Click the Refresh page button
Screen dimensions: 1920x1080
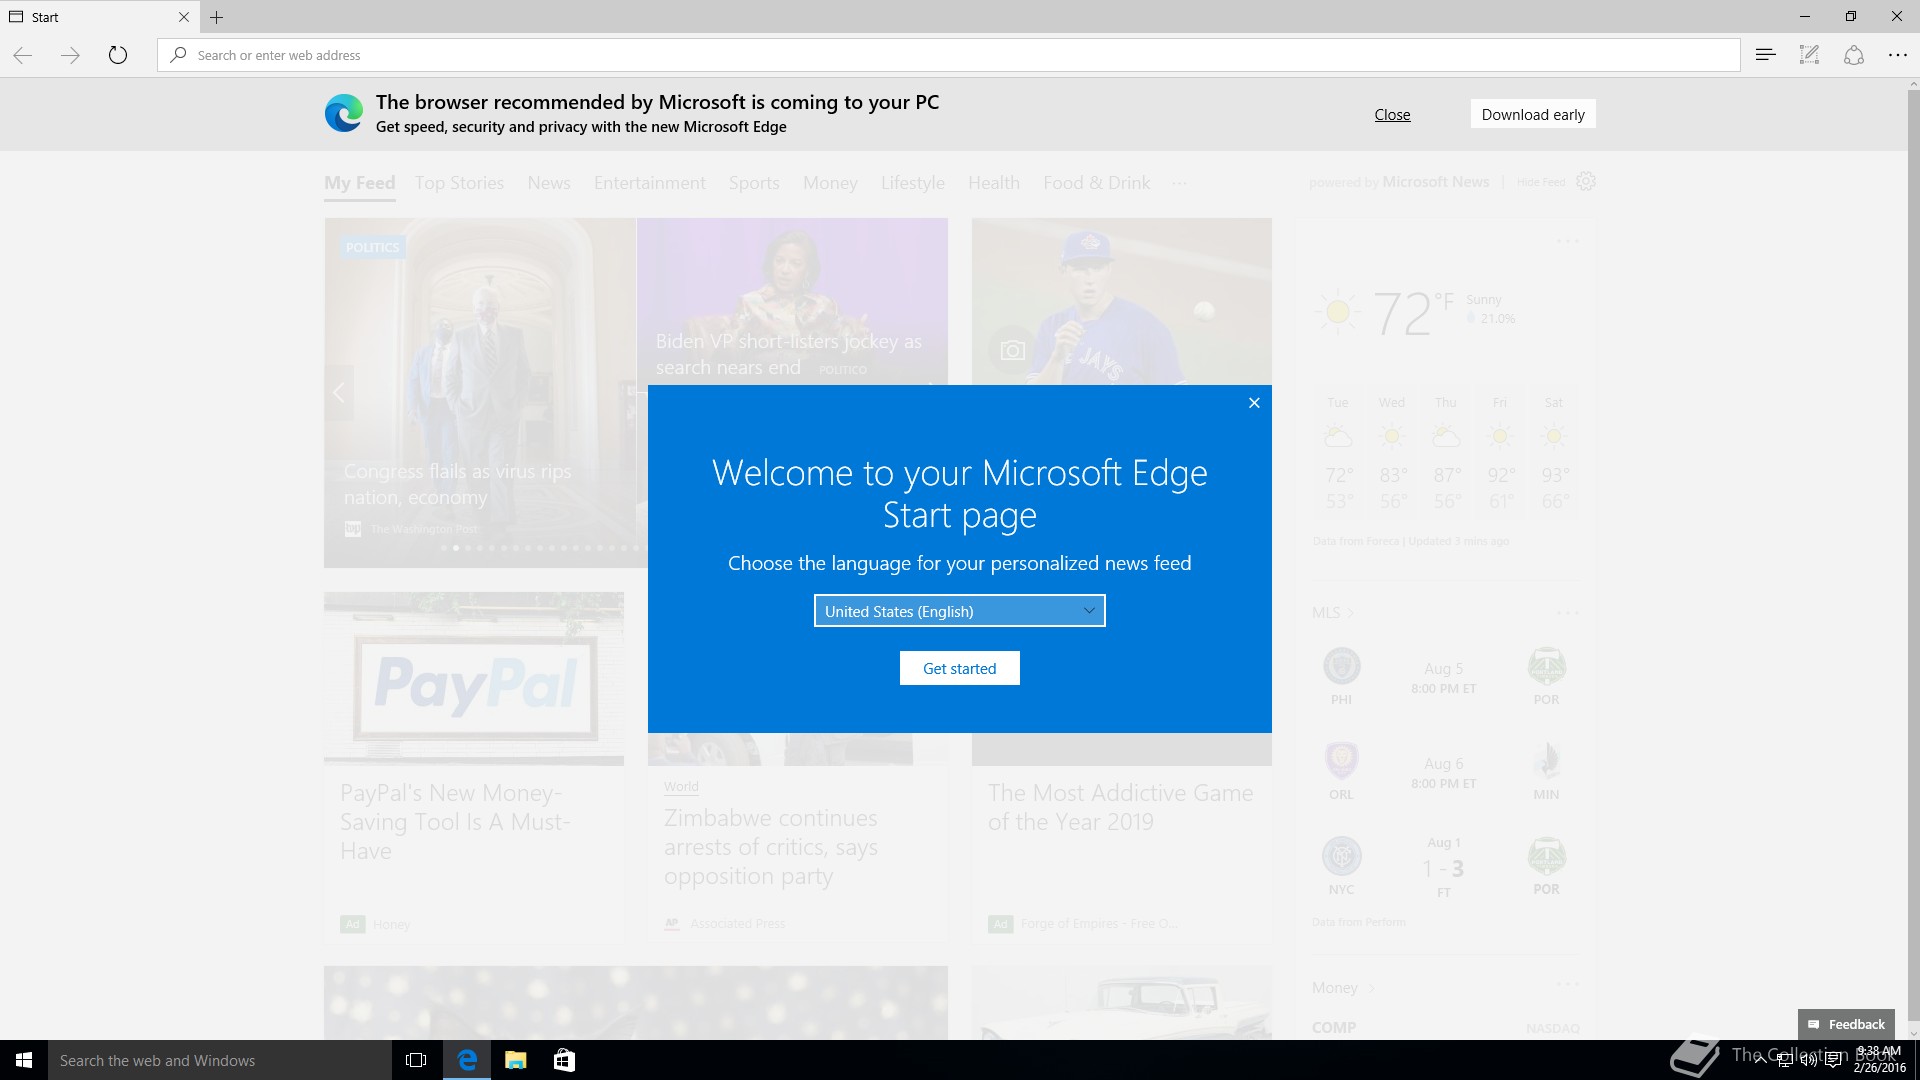coord(118,55)
